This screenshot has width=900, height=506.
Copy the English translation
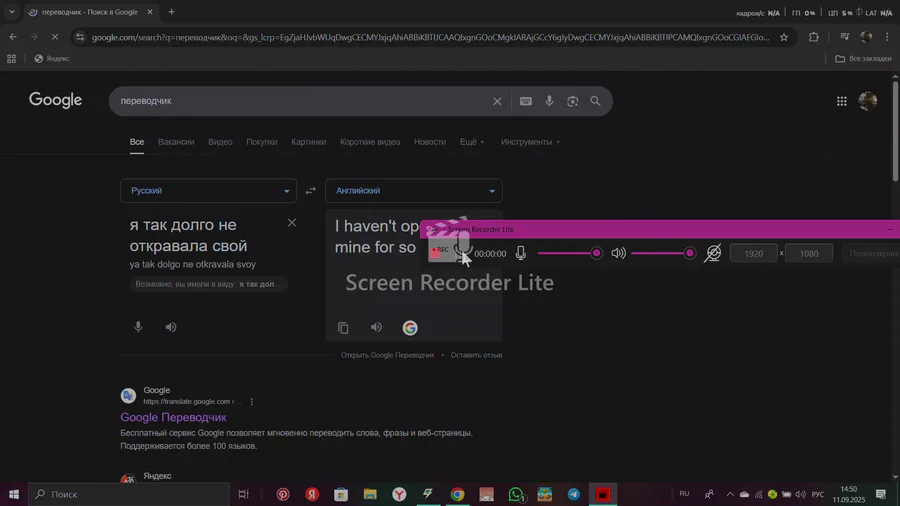tap(343, 328)
